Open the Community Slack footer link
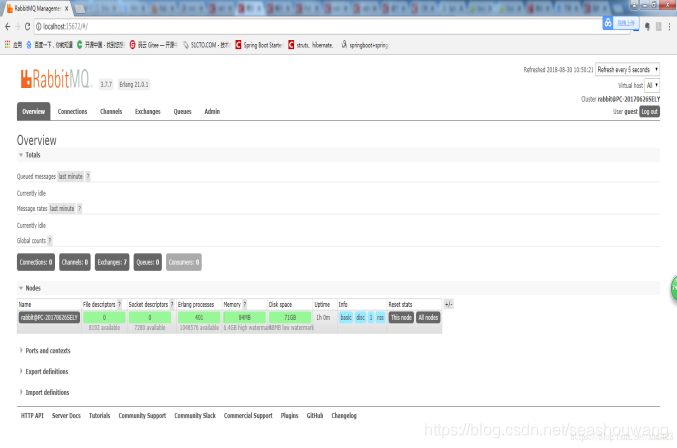The image size is (677, 448). (195, 416)
